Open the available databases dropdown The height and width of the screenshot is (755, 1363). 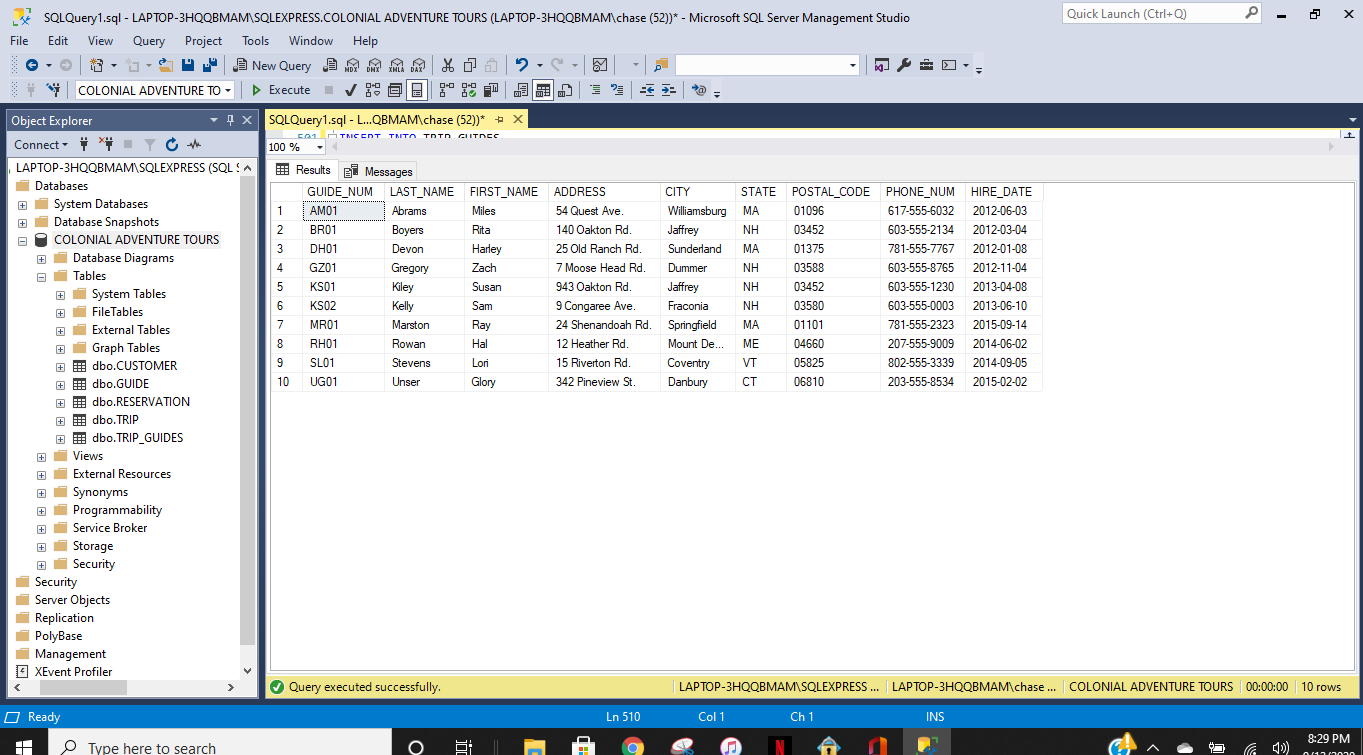[227, 89]
